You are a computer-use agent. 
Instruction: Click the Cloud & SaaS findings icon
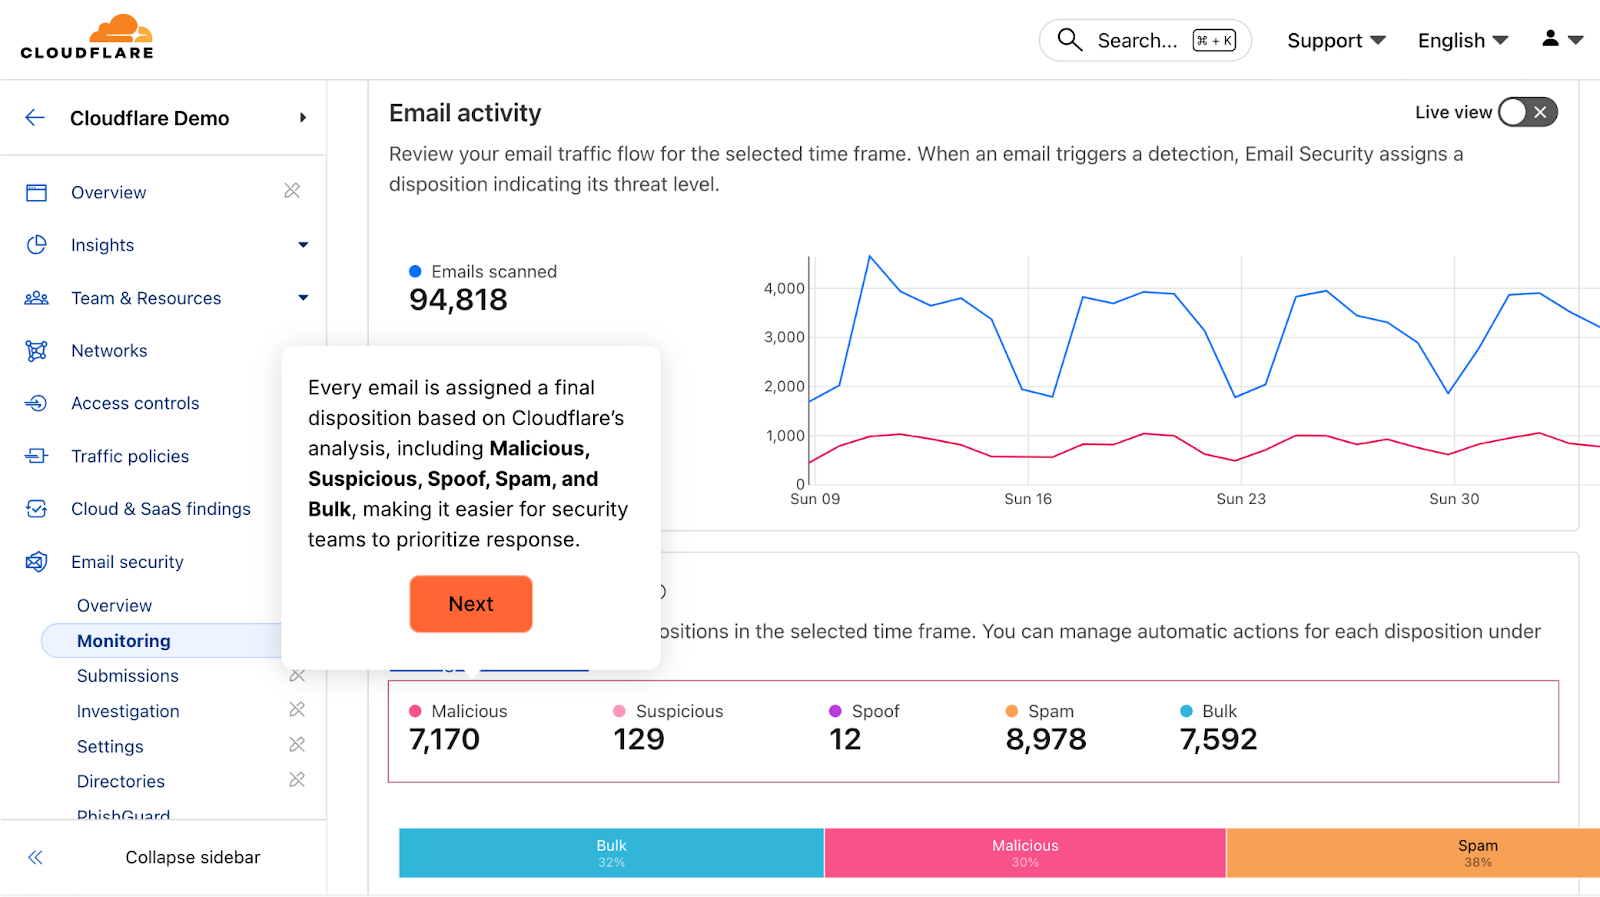[x=36, y=509]
